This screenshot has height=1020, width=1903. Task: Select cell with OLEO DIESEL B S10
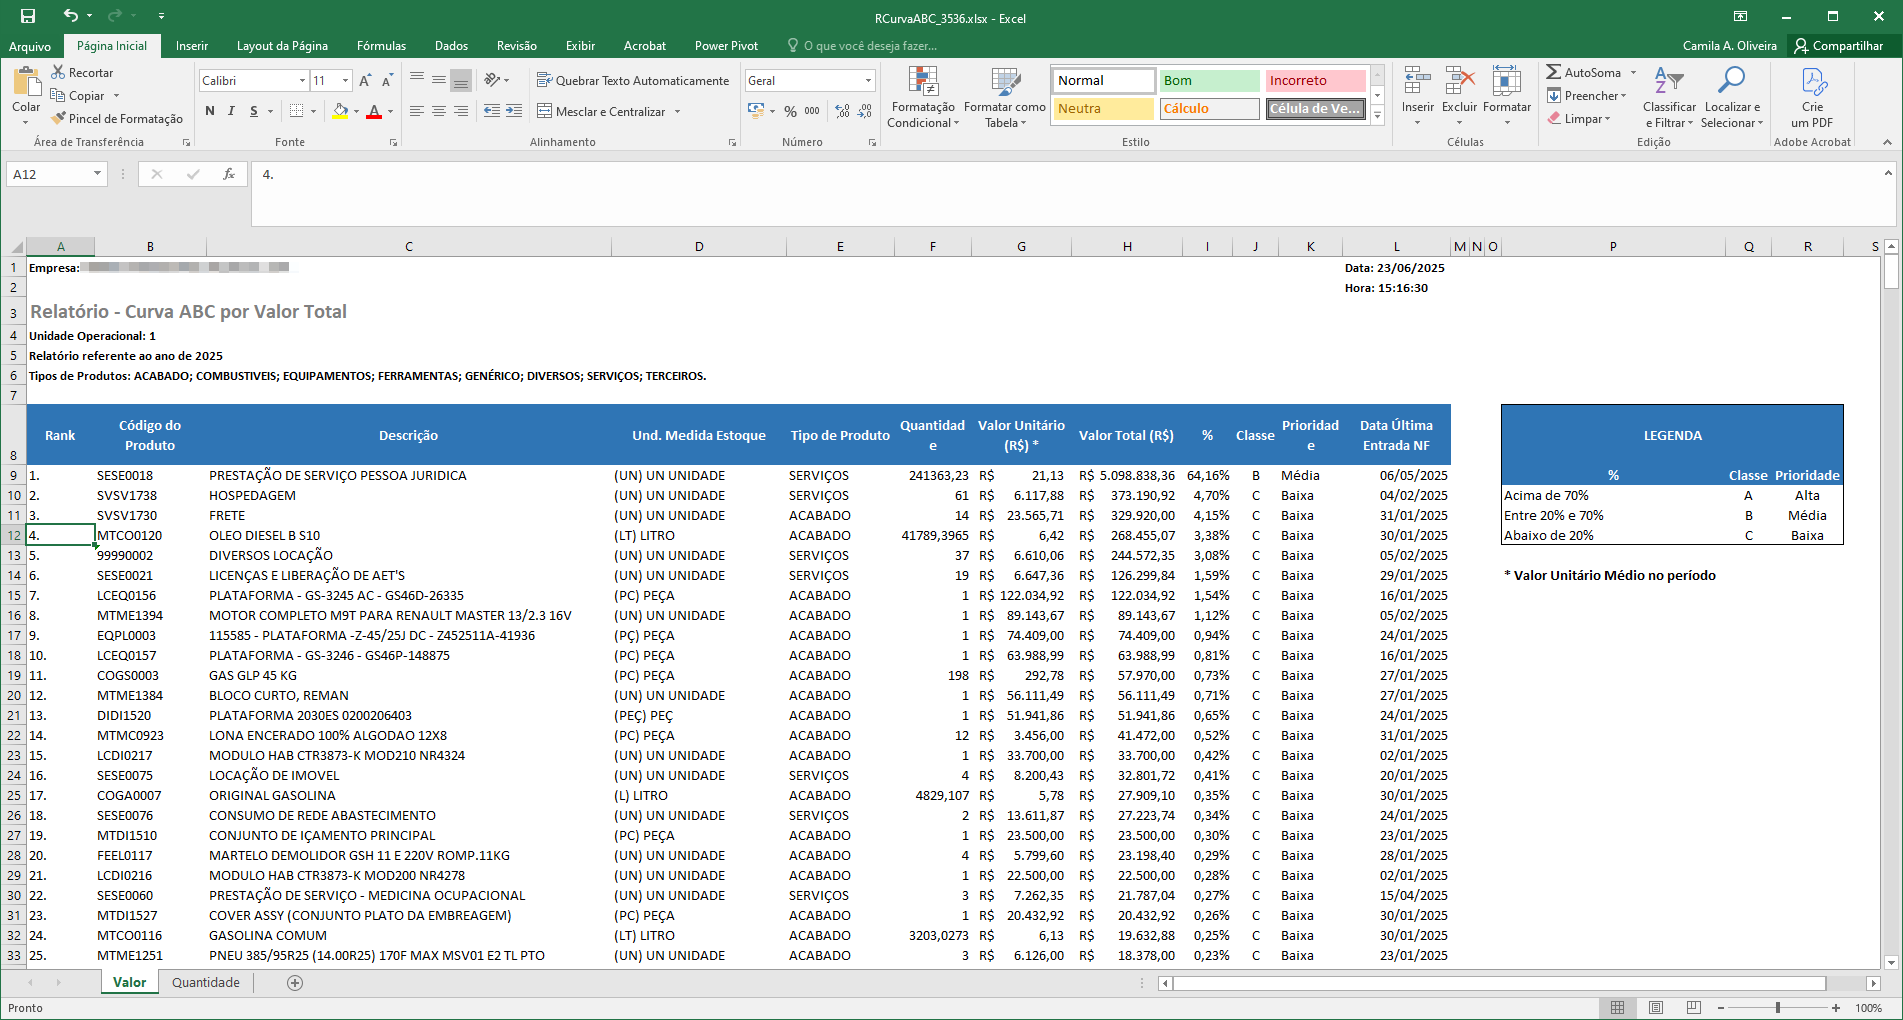pos(408,535)
